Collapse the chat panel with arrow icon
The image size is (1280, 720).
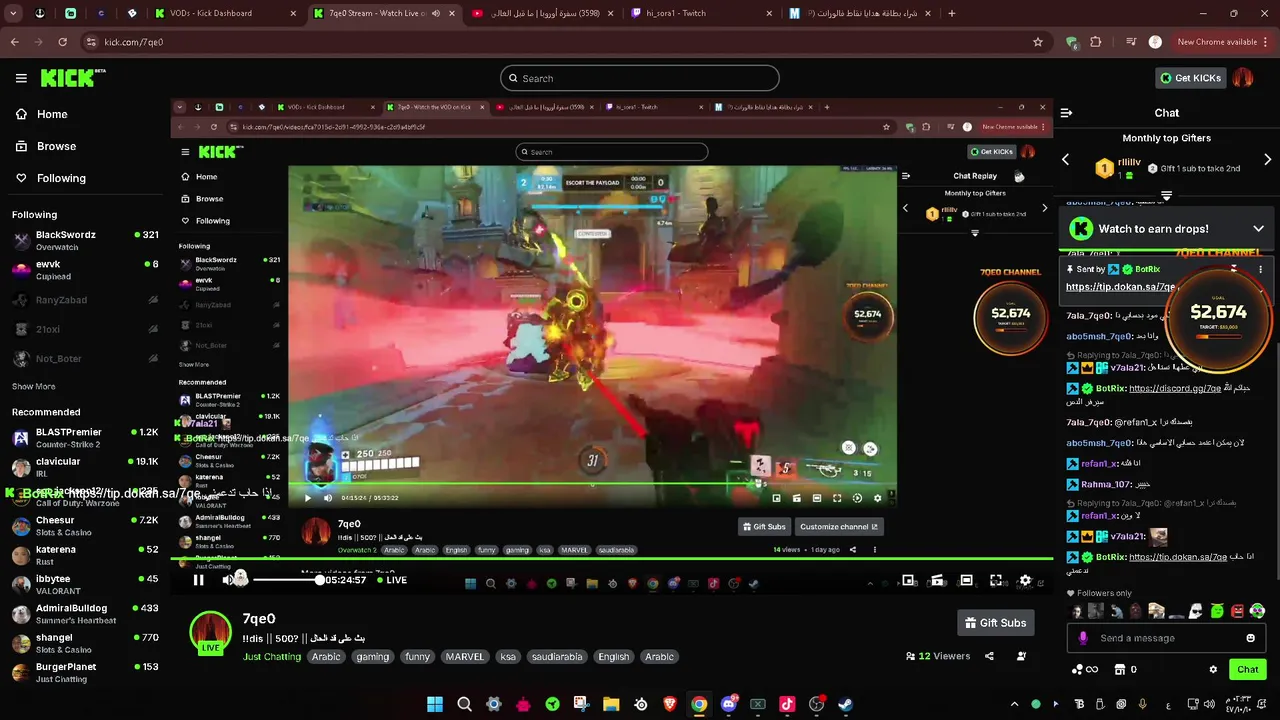tap(1066, 113)
